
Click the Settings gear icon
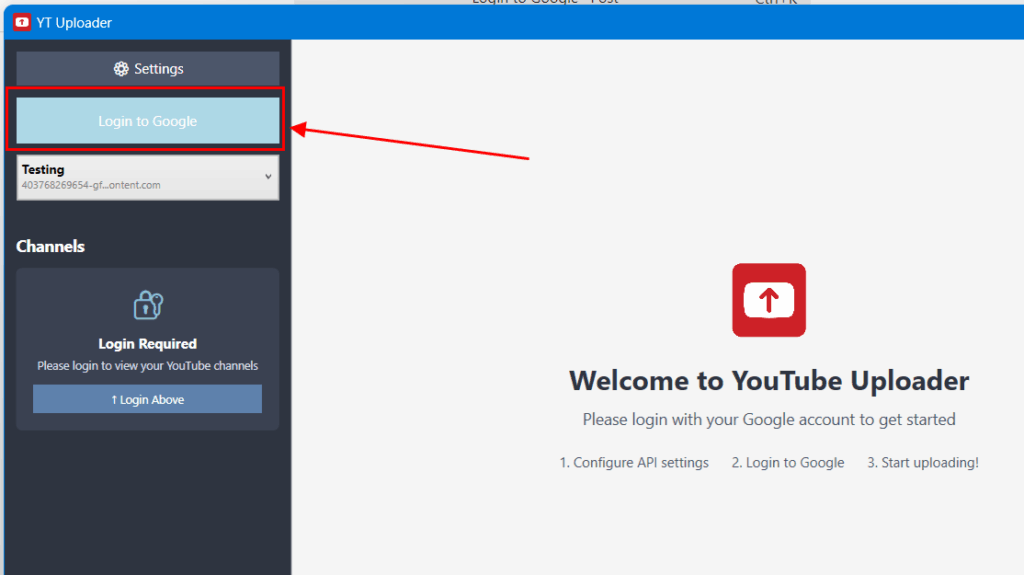point(121,69)
